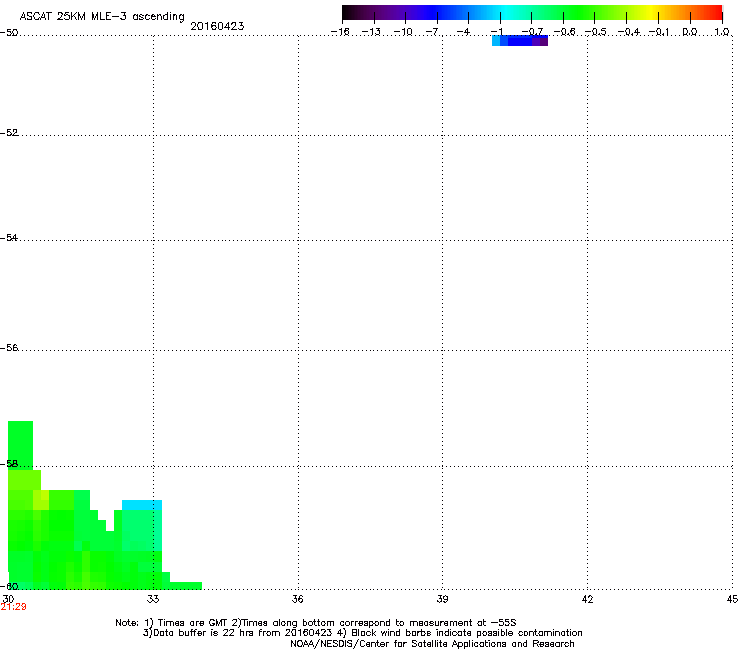Click the longitude label 45
Screen dimensions: 740x650
tap(732, 599)
